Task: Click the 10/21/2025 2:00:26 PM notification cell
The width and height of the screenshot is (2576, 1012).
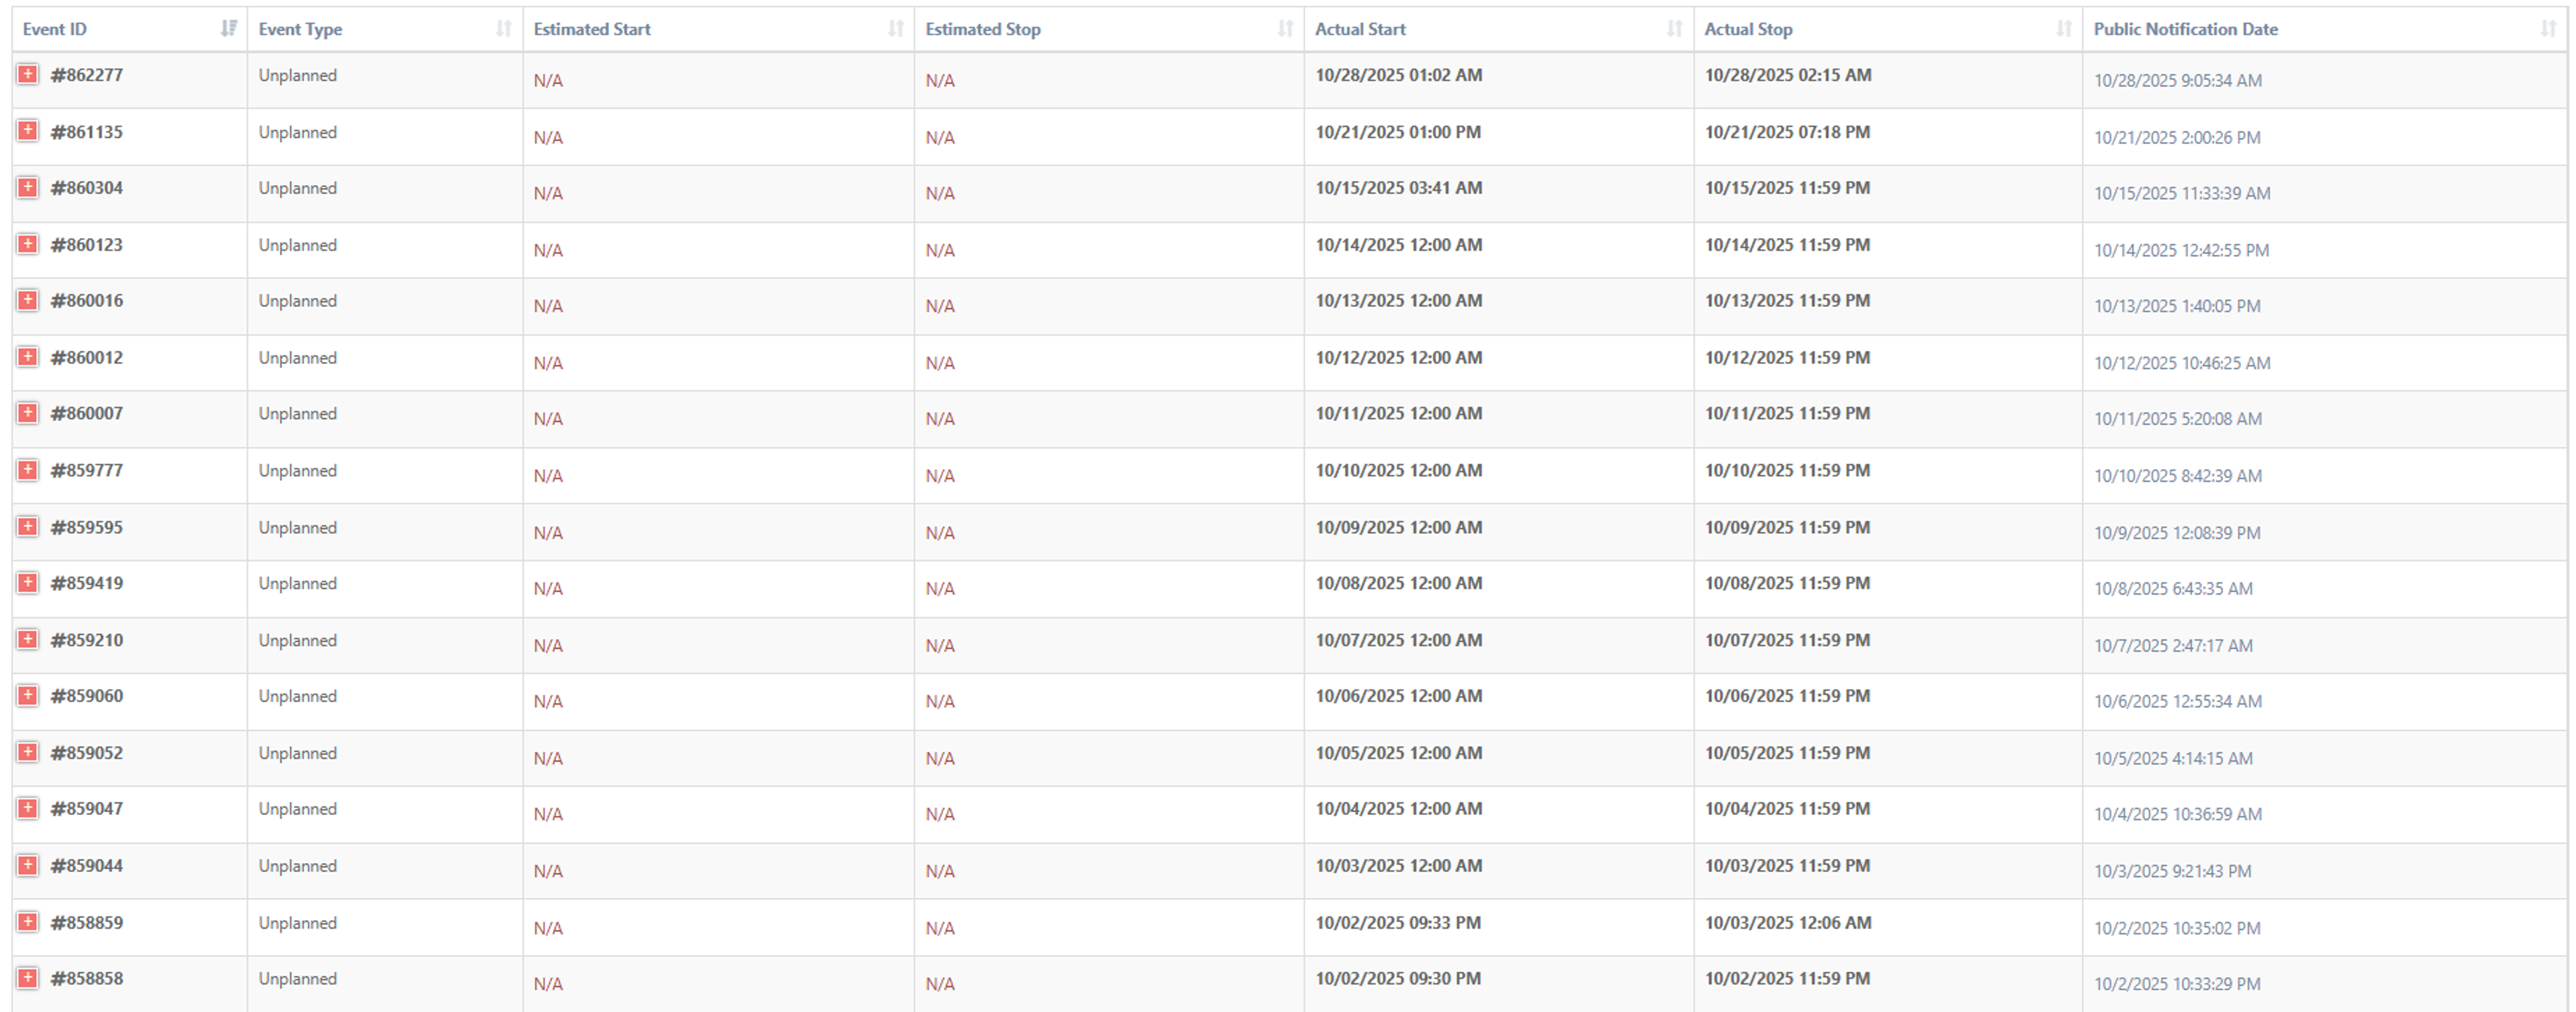Action: (x=2177, y=137)
